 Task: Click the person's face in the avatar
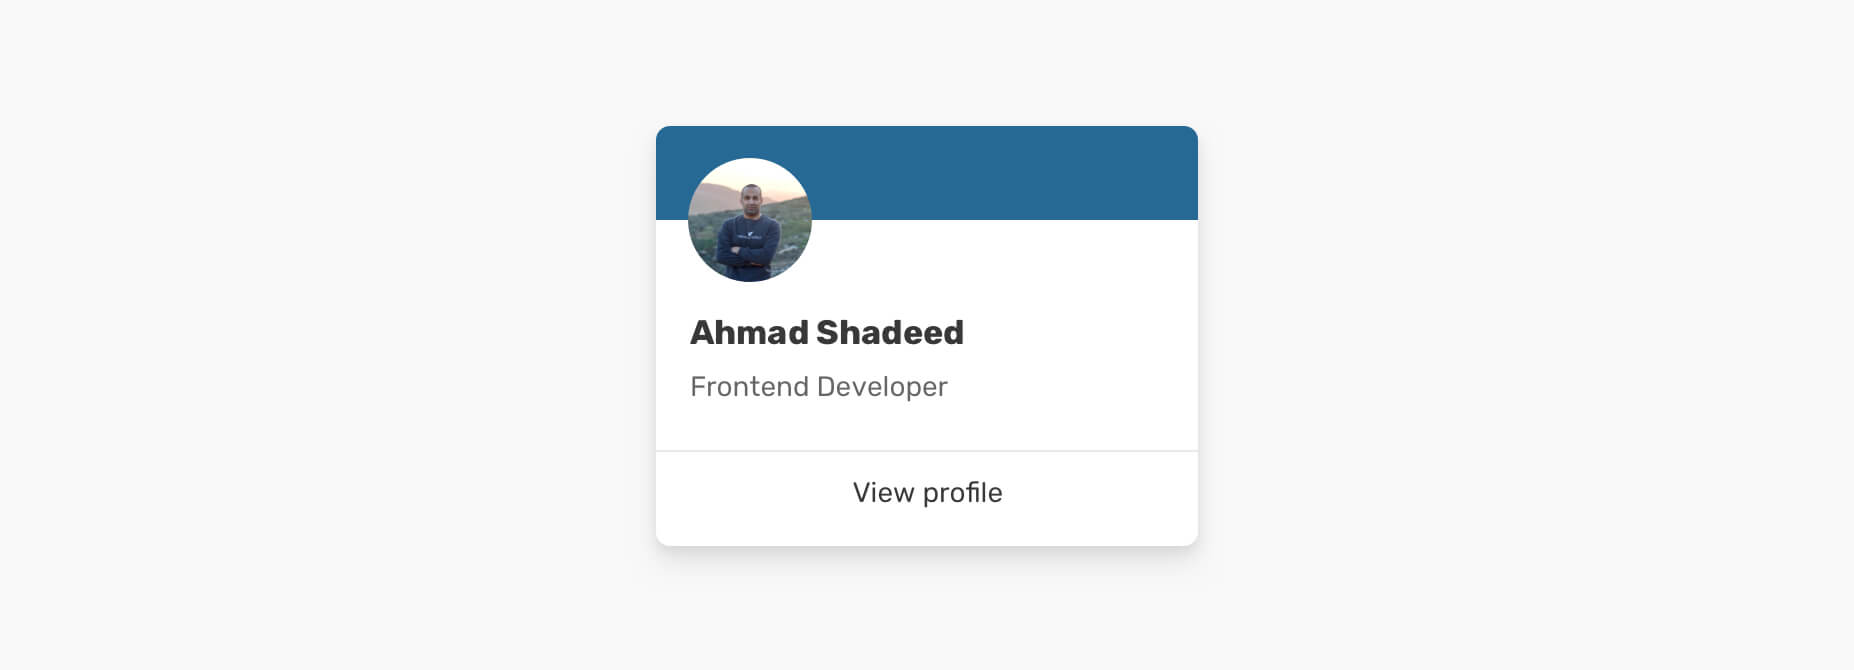pyautogui.click(x=751, y=196)
